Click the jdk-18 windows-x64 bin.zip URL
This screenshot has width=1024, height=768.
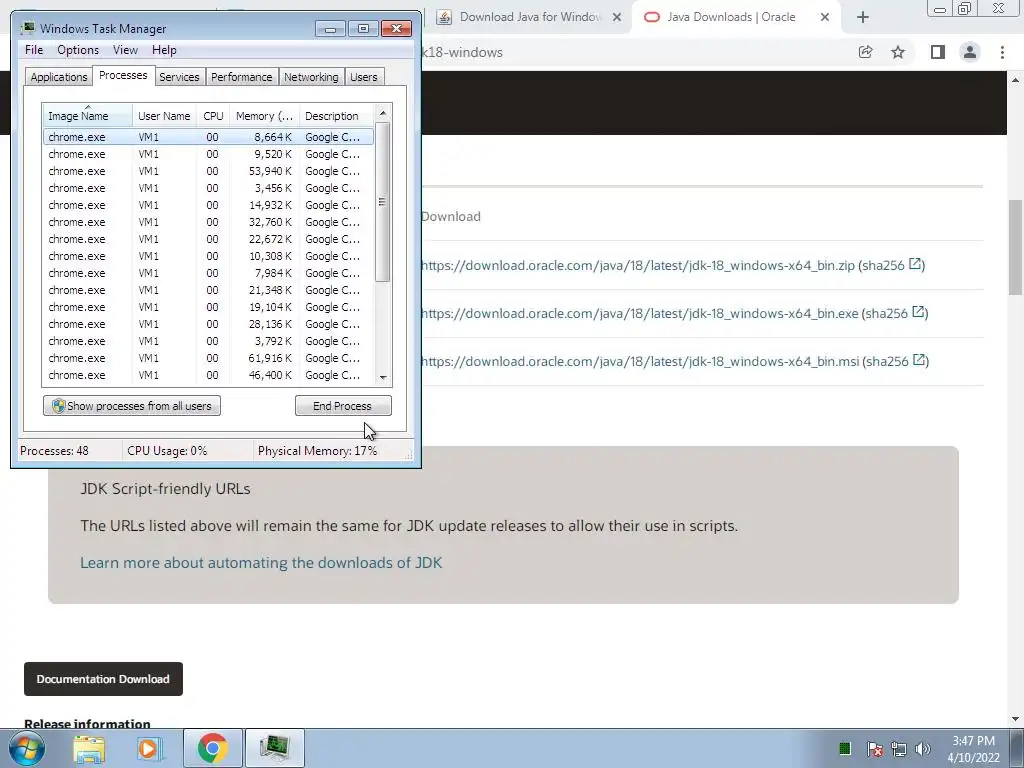637,265
